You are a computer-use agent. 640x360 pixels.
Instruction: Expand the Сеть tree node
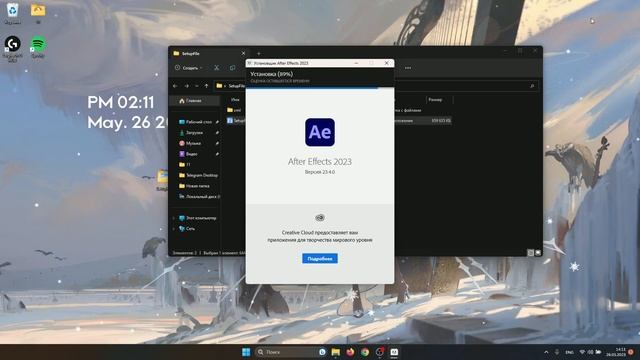tap(174, 229)
